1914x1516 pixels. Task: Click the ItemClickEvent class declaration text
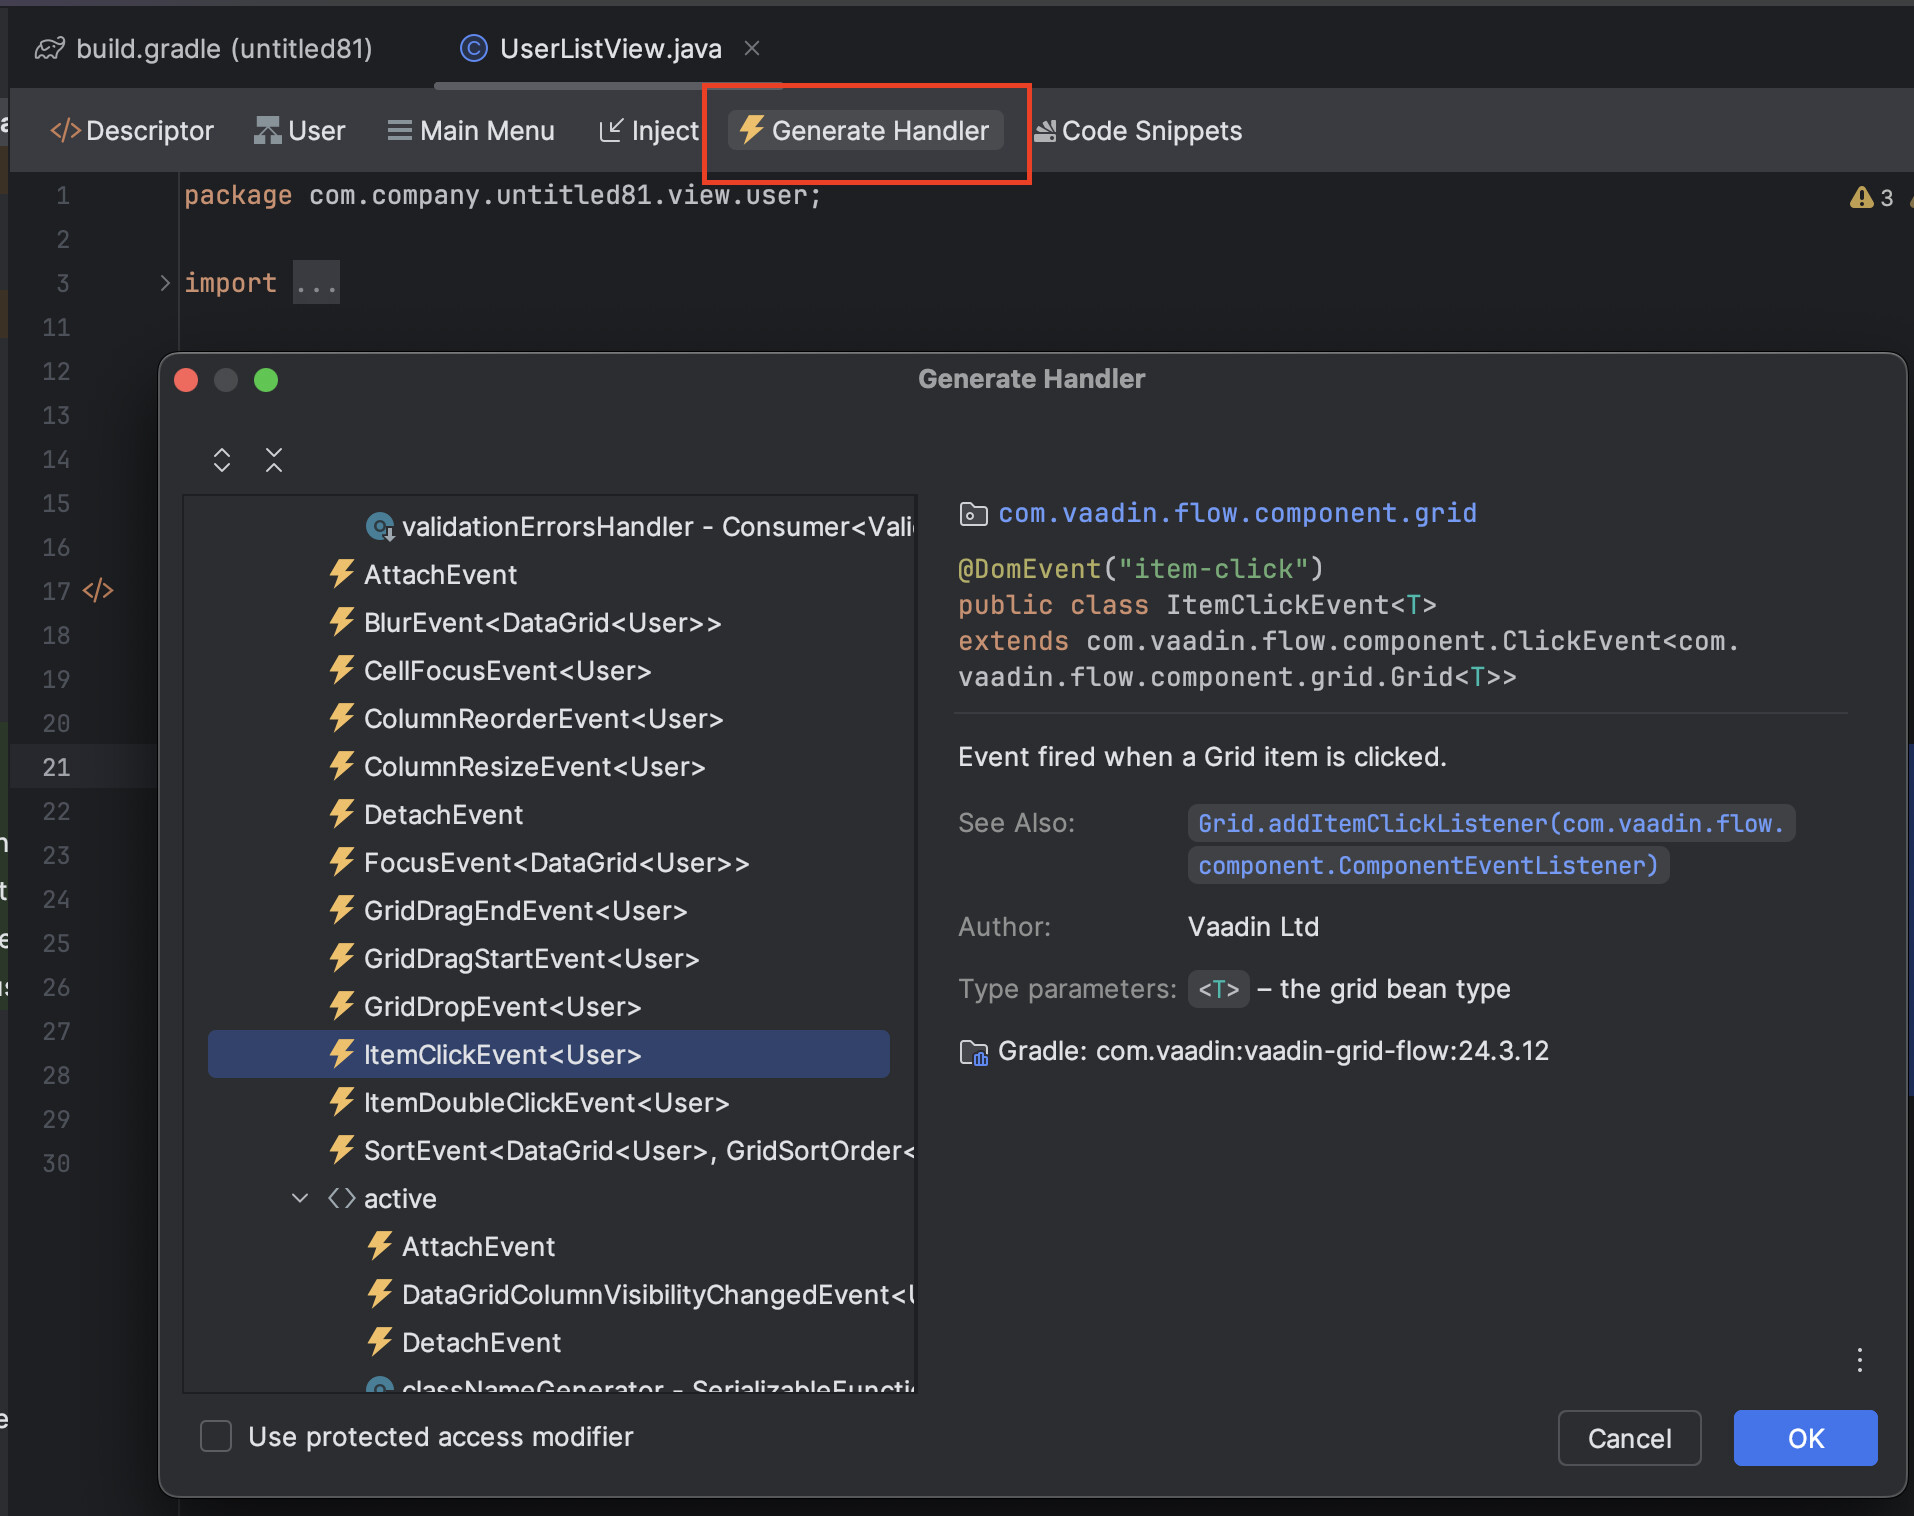coord(1197,605)
